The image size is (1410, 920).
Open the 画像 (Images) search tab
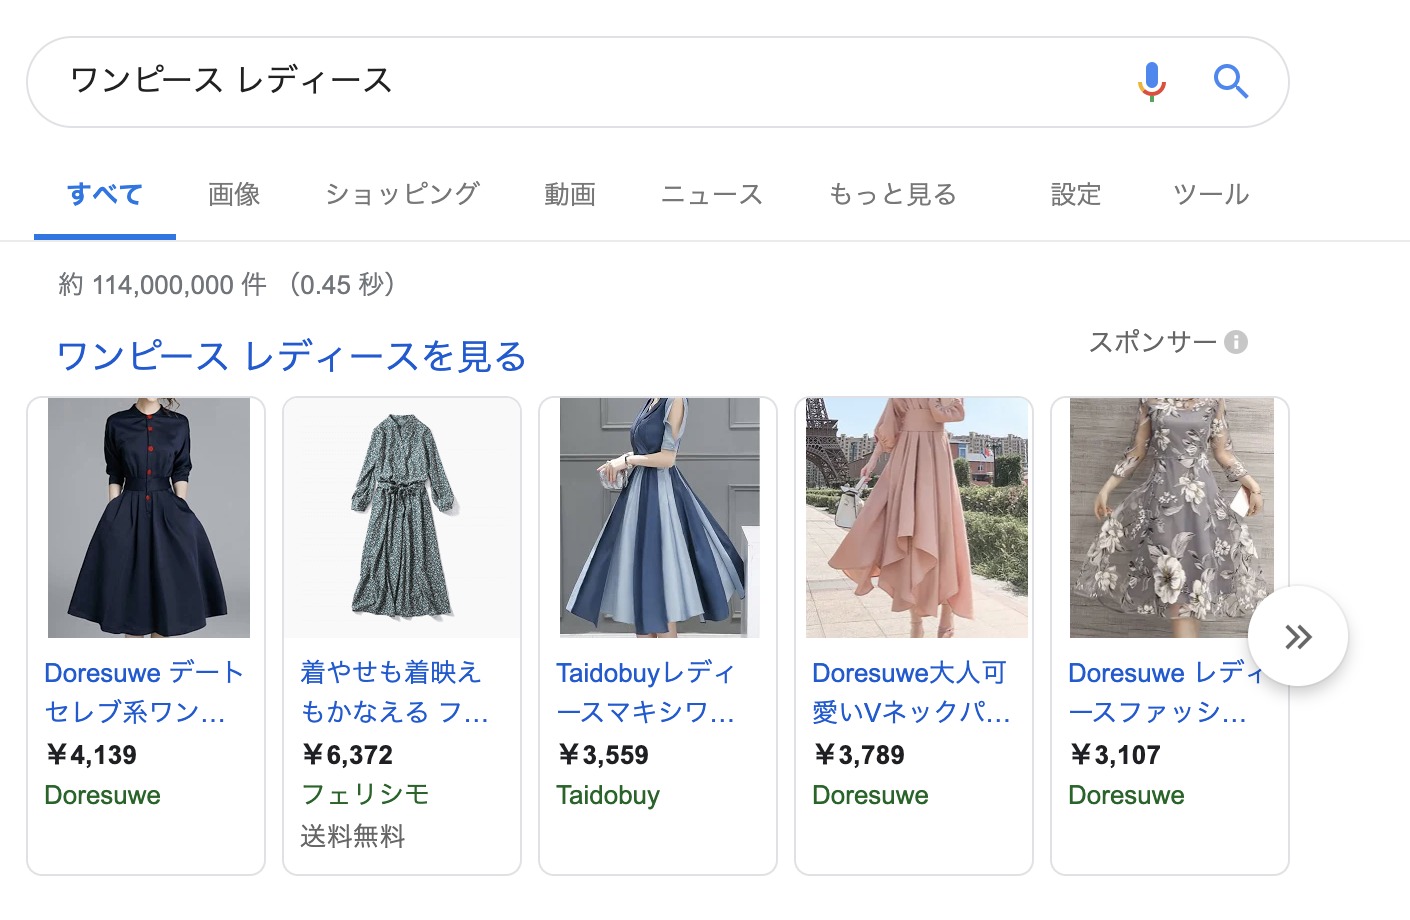[233, 195]
